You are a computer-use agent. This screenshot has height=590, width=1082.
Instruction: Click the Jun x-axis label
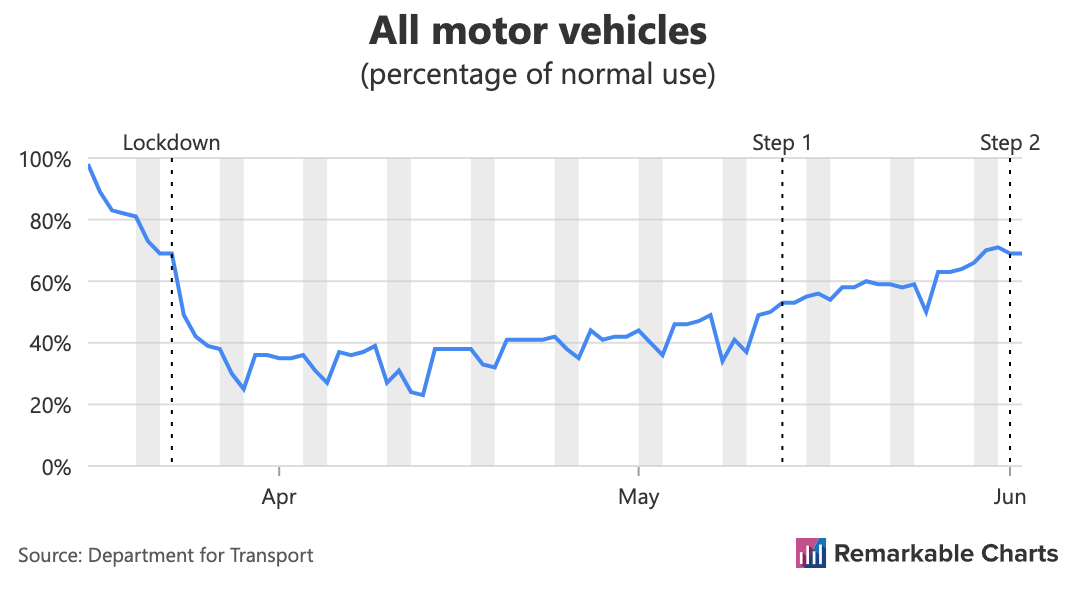(x=1010, y=496)
